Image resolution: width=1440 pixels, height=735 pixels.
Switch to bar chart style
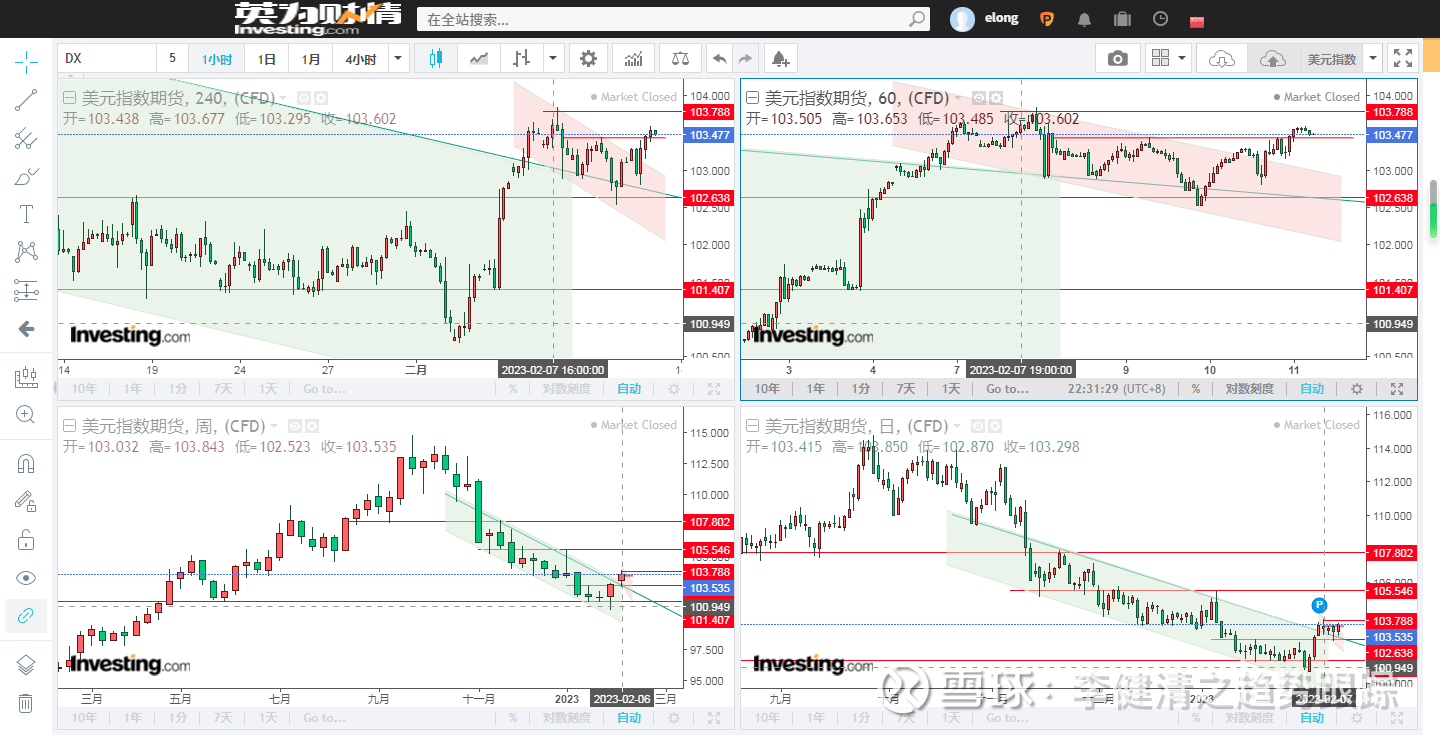520,59
